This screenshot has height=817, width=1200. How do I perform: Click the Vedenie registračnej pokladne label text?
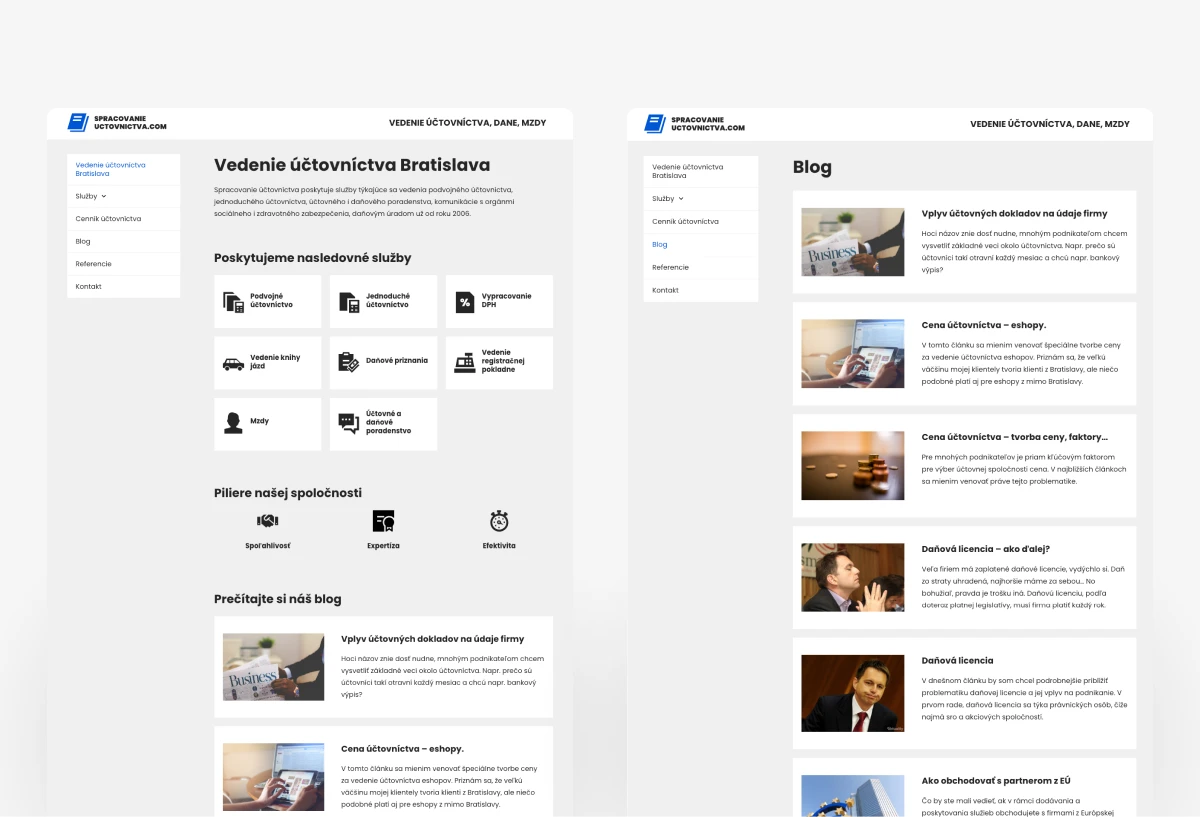503,361
